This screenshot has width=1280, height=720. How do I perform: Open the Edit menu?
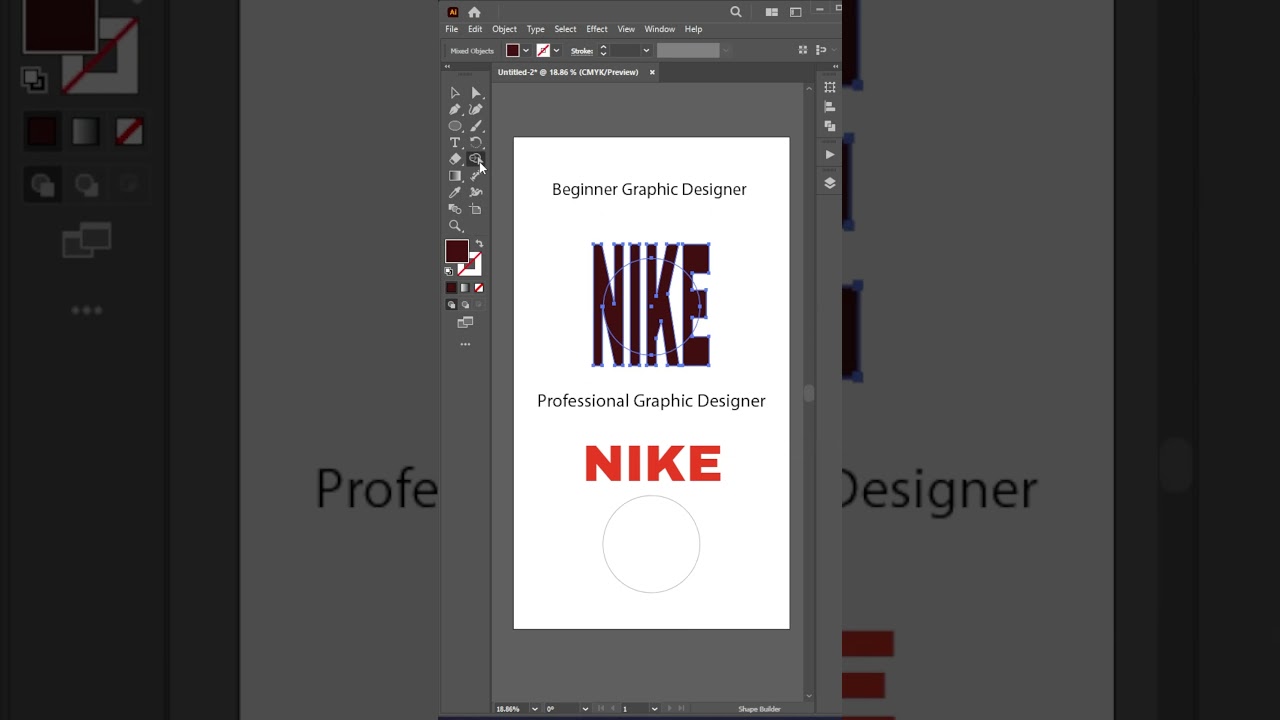click(475, 29)
